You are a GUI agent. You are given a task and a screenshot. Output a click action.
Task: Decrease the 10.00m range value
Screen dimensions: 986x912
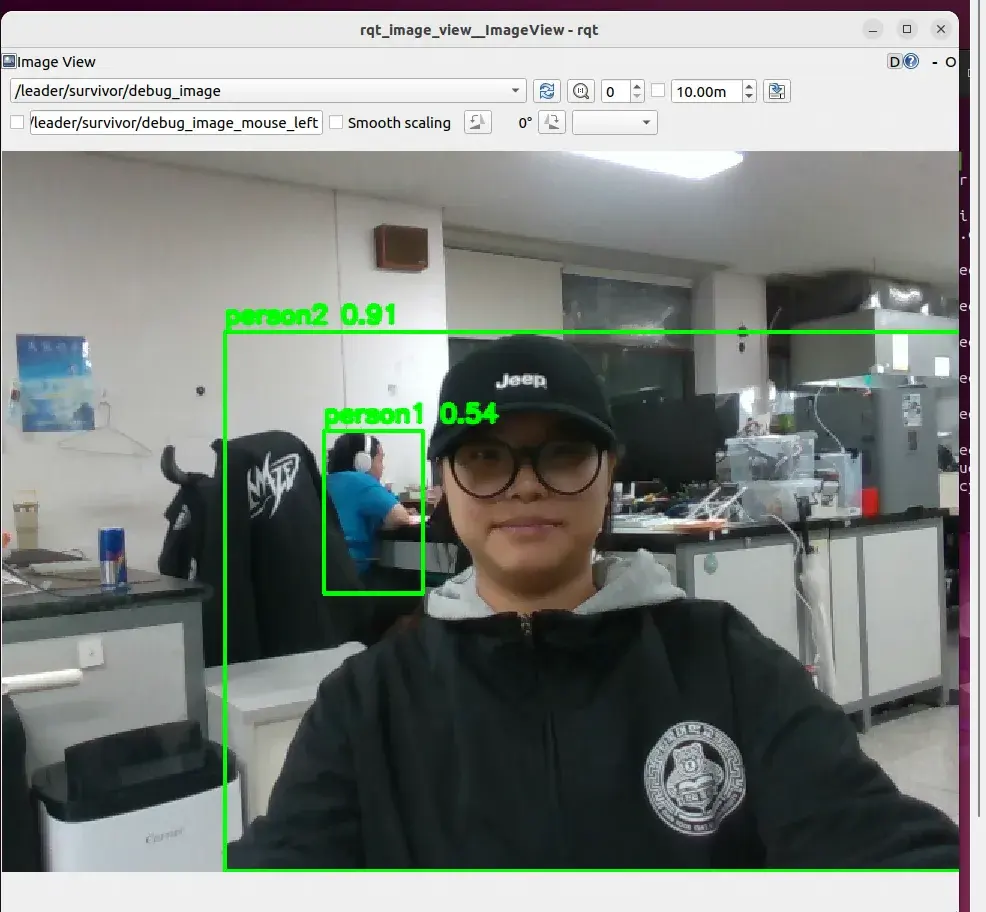pos(748,97)
